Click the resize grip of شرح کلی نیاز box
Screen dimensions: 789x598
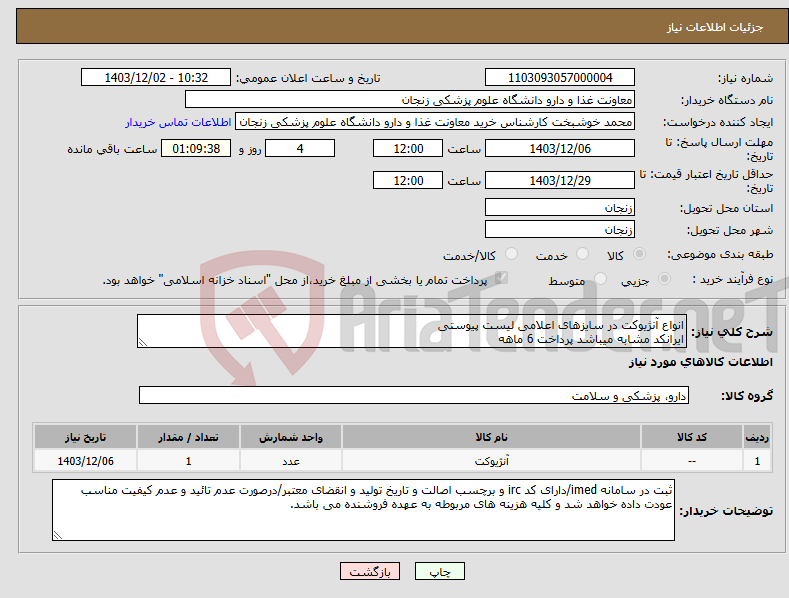pyautogui.click(x=143, y=342)
